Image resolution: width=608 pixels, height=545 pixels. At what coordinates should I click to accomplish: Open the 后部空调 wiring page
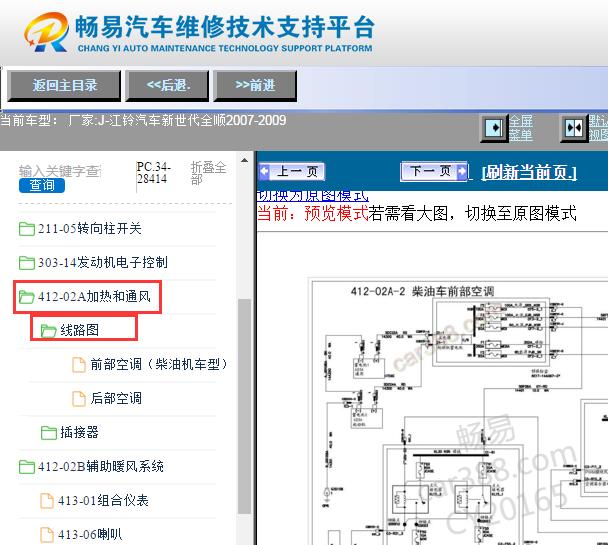tap(116, 398)
